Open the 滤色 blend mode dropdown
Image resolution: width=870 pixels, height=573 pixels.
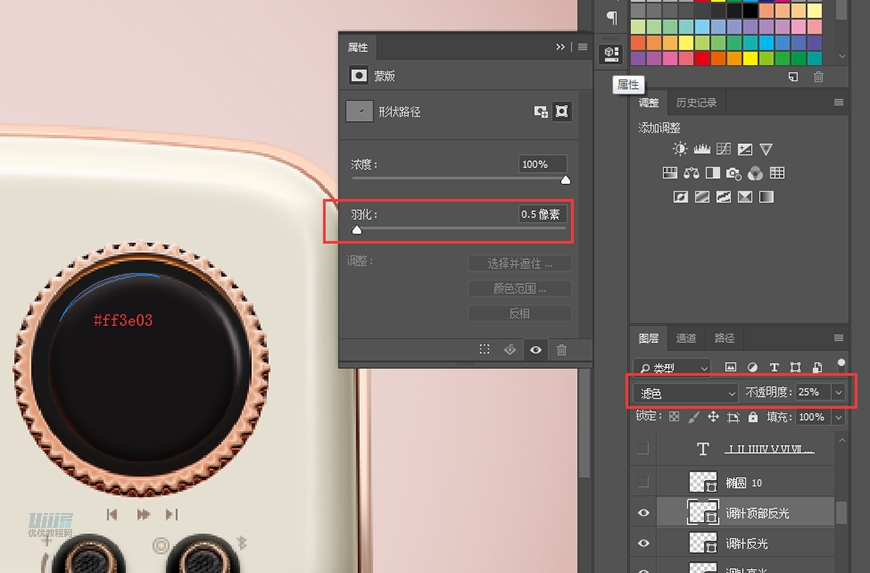pos(686,393)
